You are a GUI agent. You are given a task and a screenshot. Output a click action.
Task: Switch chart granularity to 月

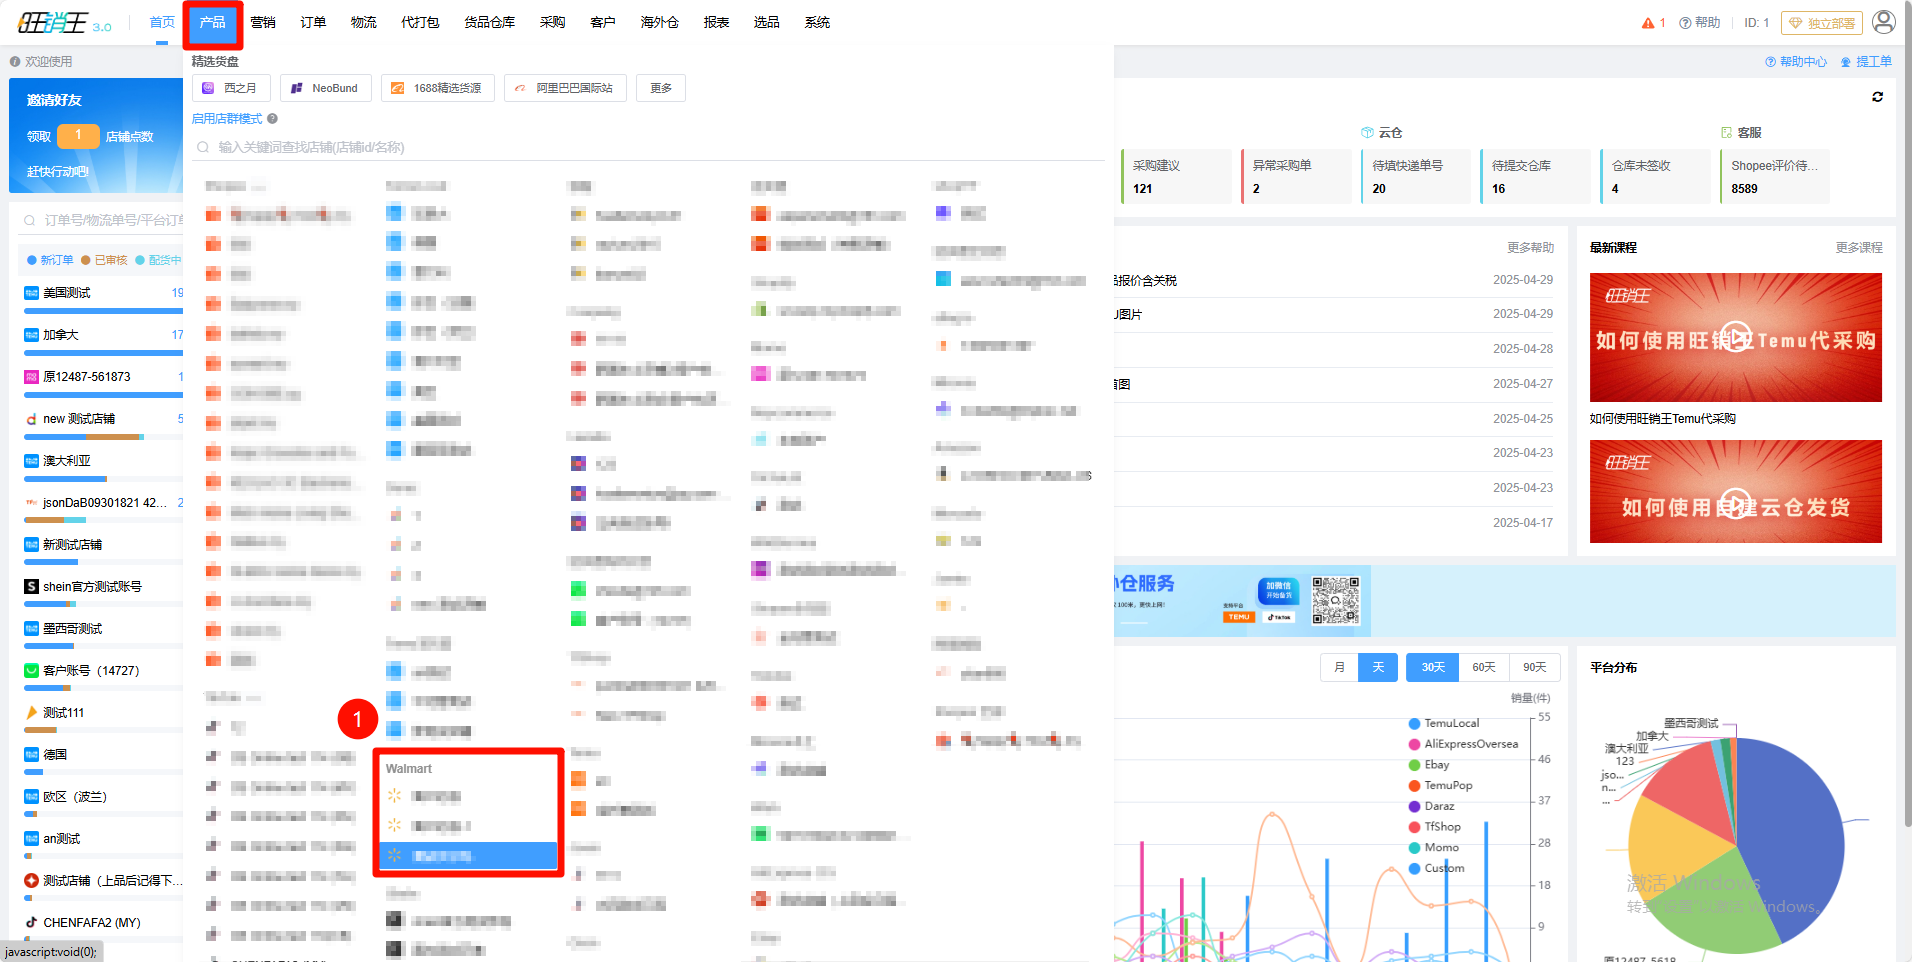coord(1339,667)
